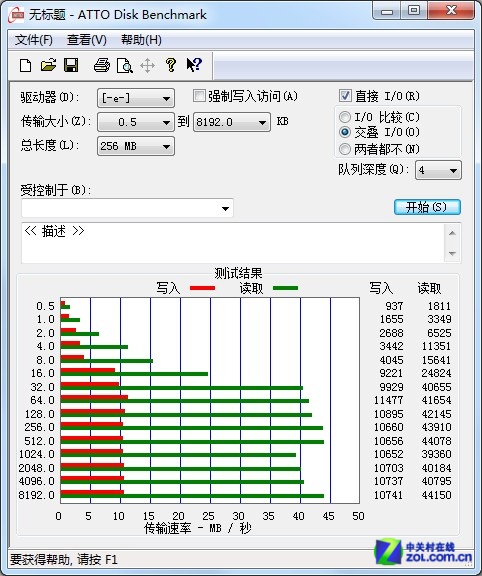Enable the 强制写入访问 checkbox

199,96
